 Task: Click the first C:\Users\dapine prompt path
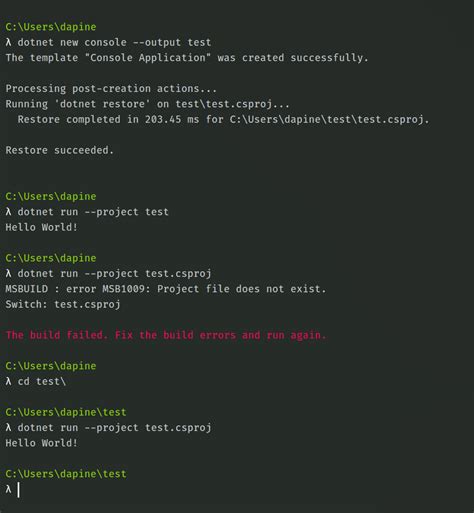tap(51, 27)
